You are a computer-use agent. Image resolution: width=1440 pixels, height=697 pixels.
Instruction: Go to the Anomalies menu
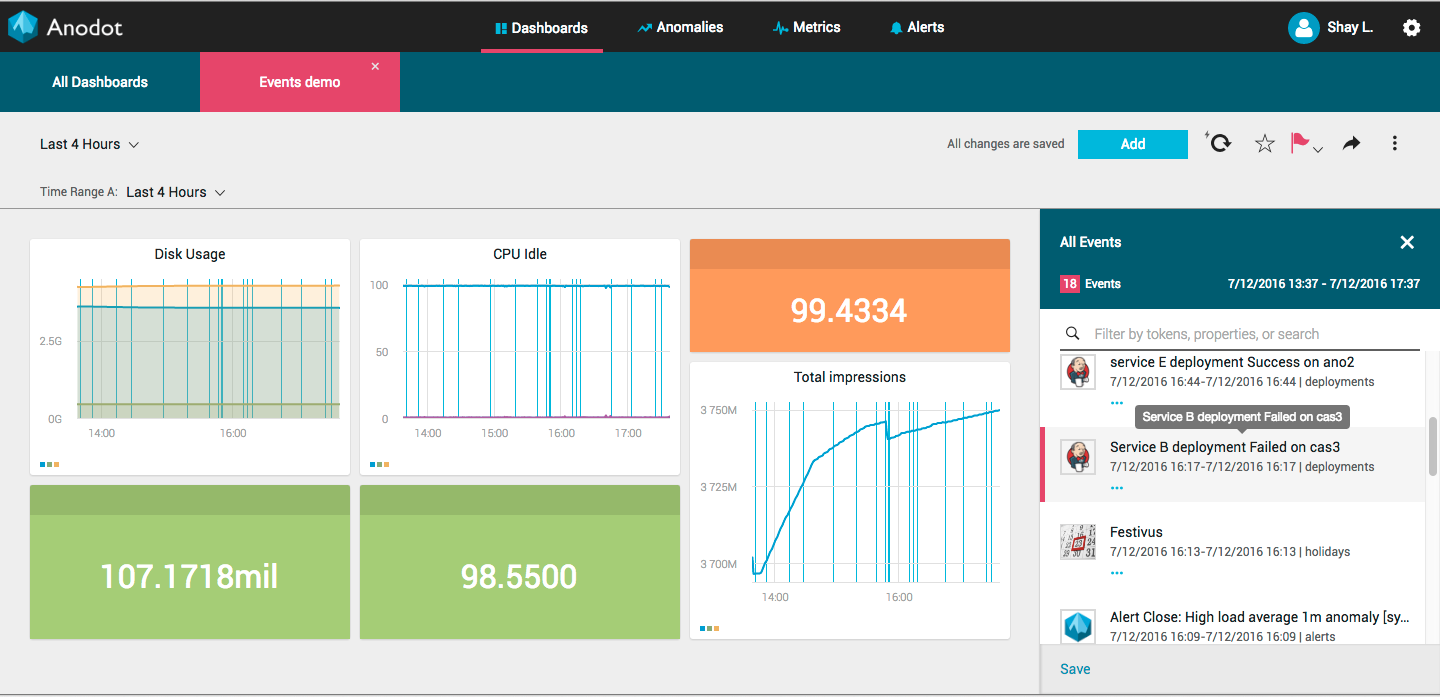tap(680, 27)
